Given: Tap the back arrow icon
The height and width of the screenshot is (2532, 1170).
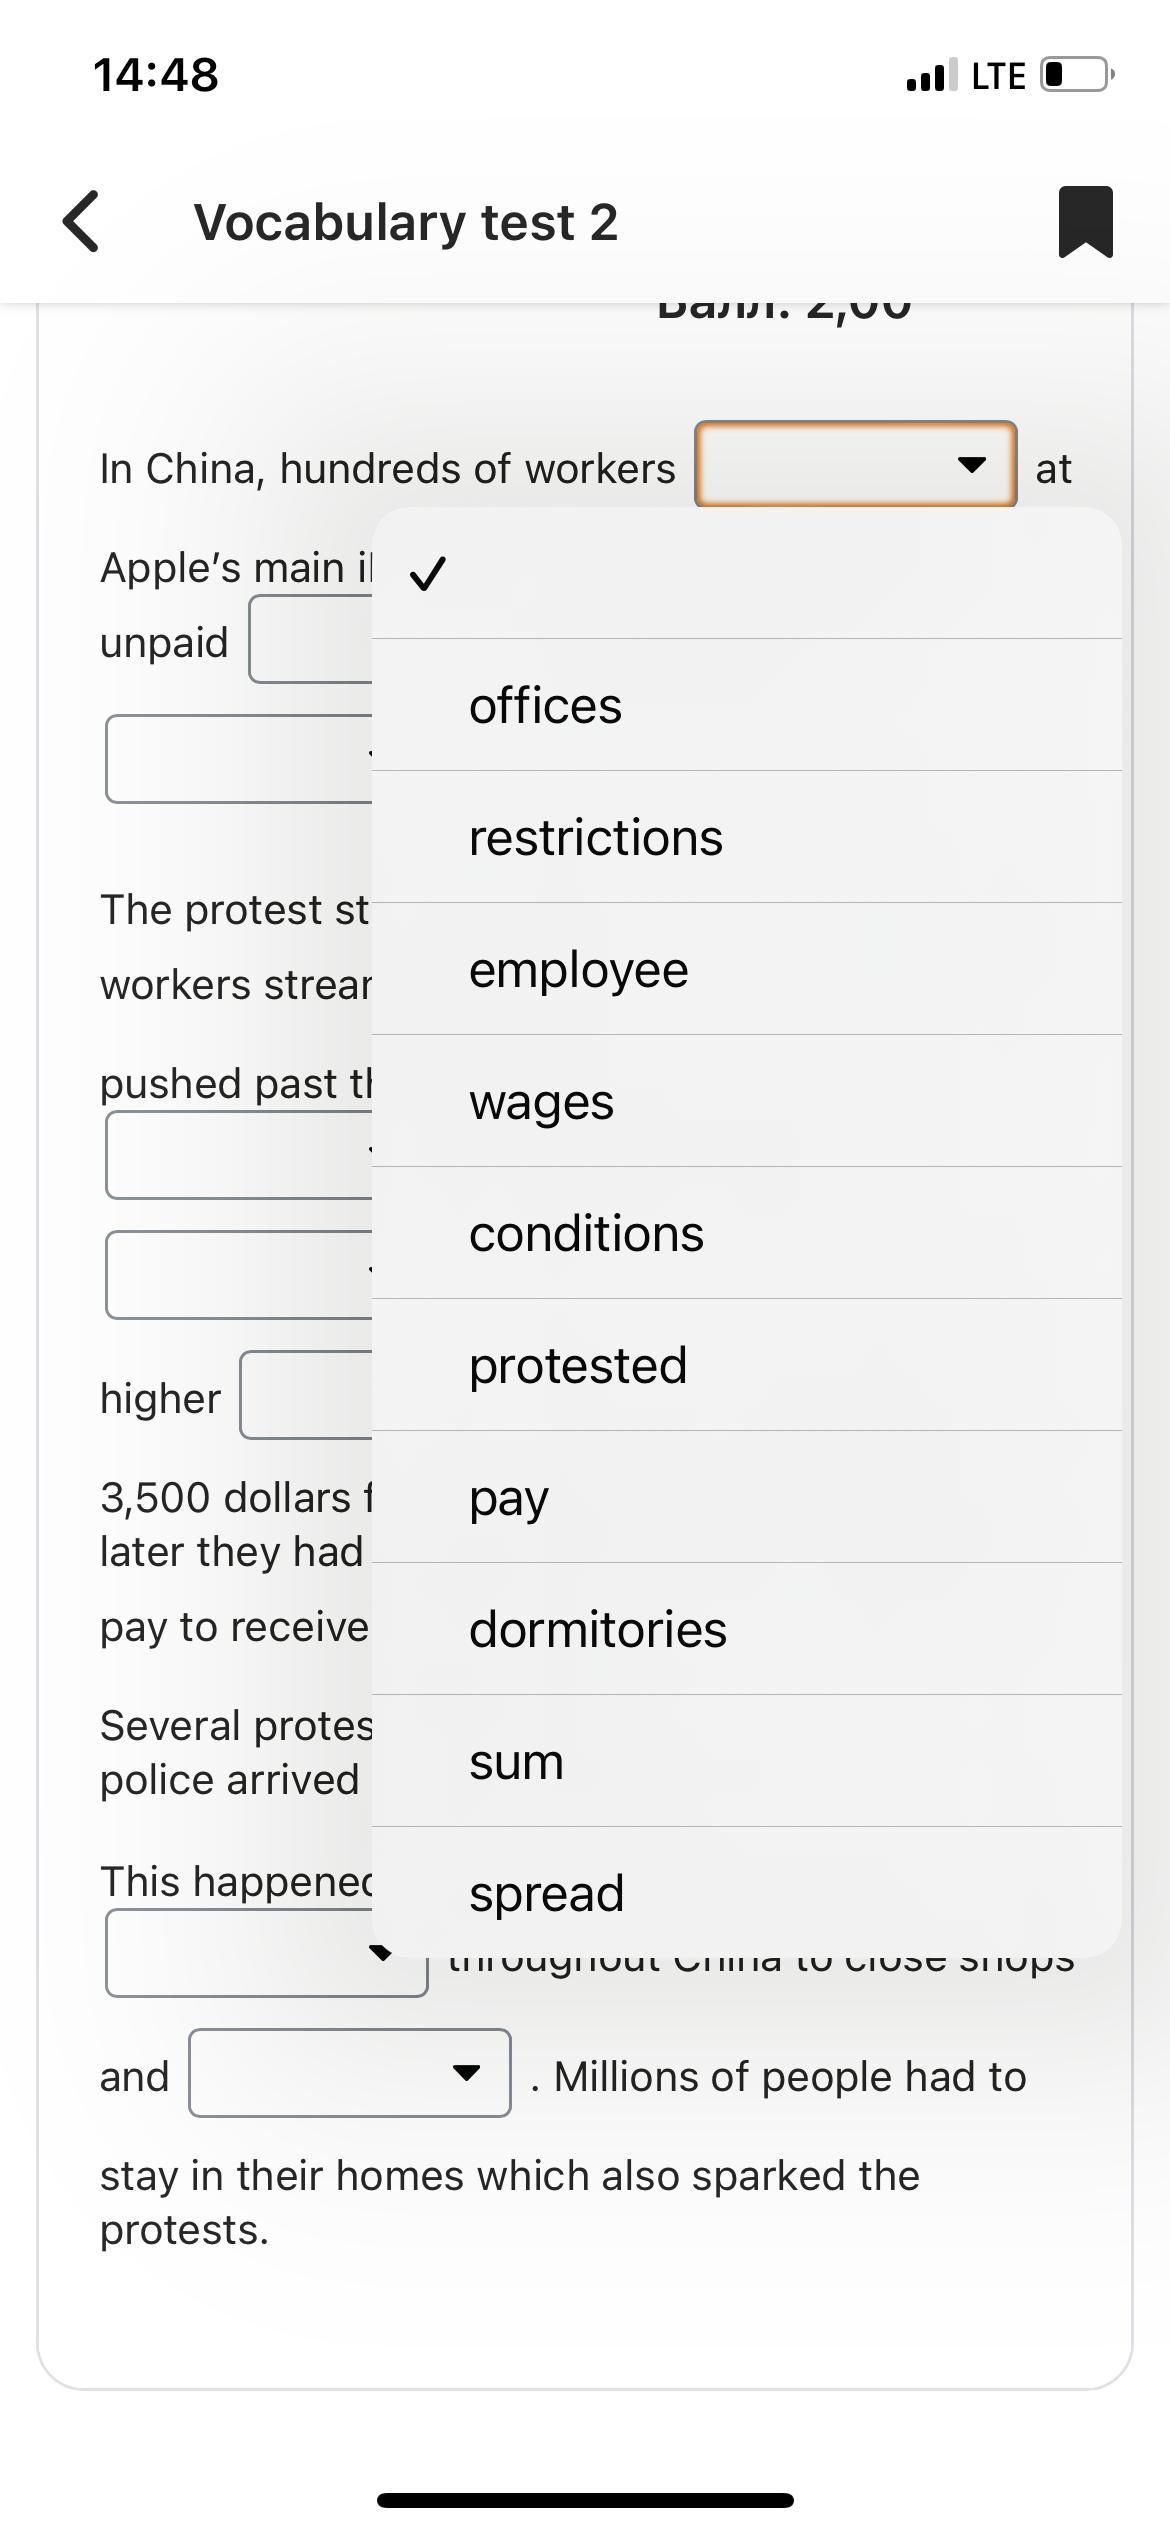Looking at the screenshot, I should pos(81,221).
